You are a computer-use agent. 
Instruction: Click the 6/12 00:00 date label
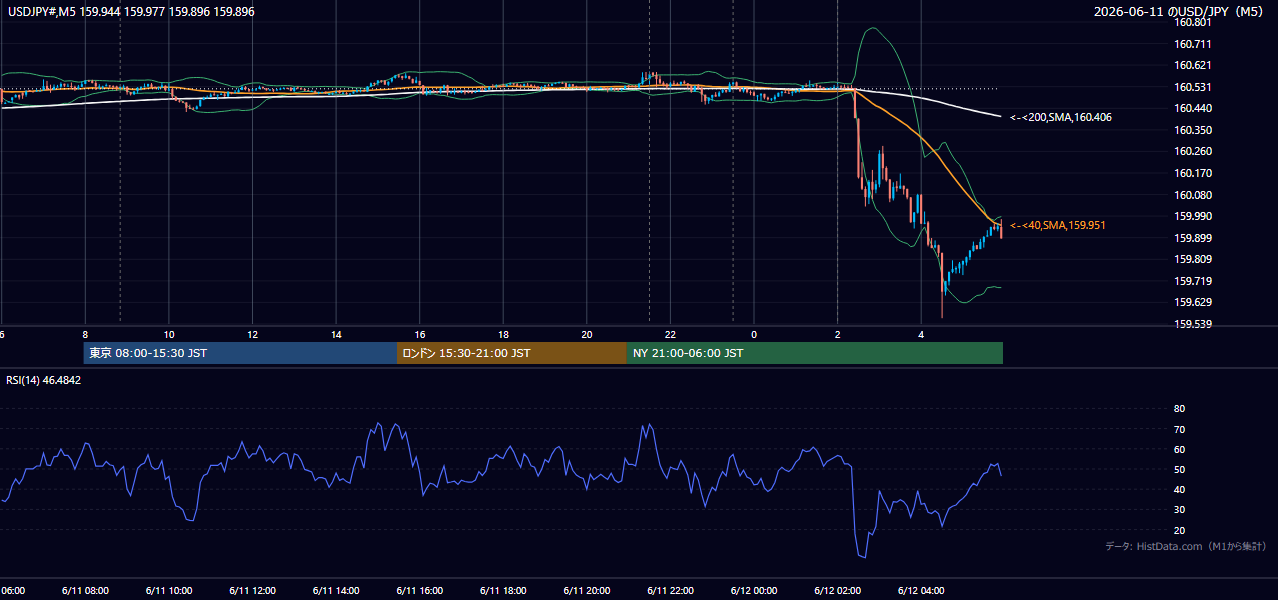(x=753, y=591)
